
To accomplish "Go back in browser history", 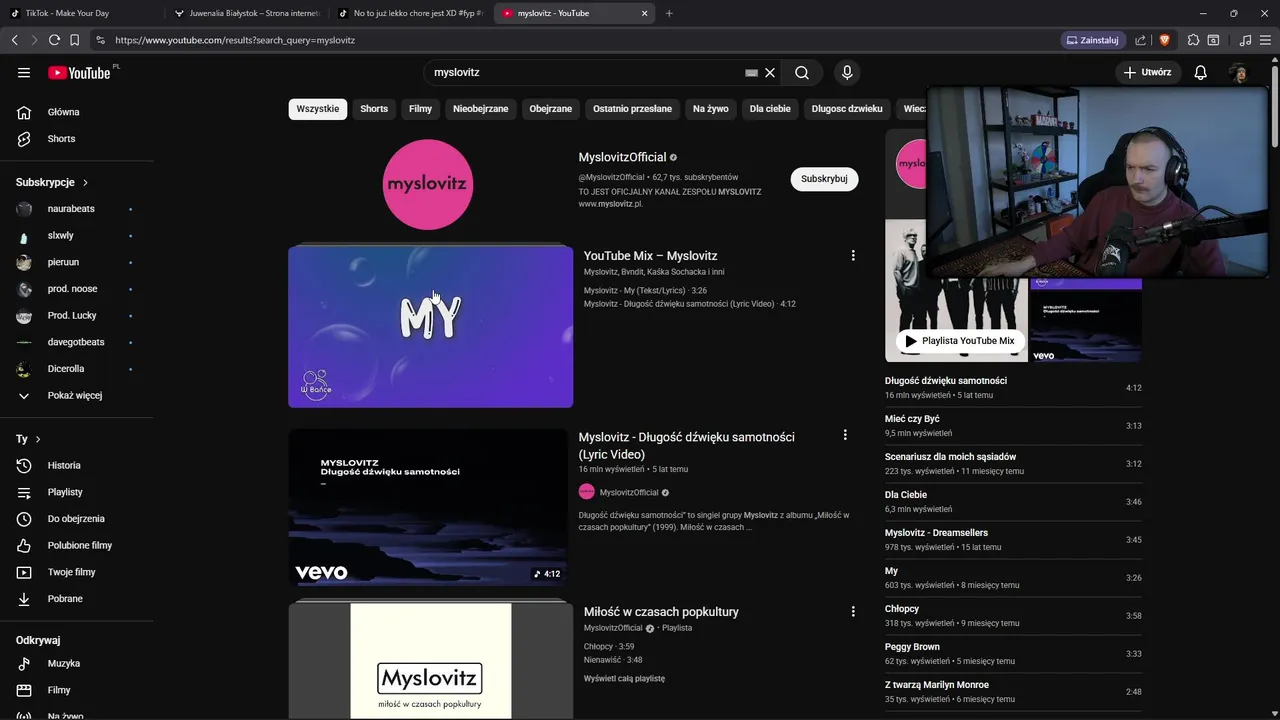I will point(14,40).
